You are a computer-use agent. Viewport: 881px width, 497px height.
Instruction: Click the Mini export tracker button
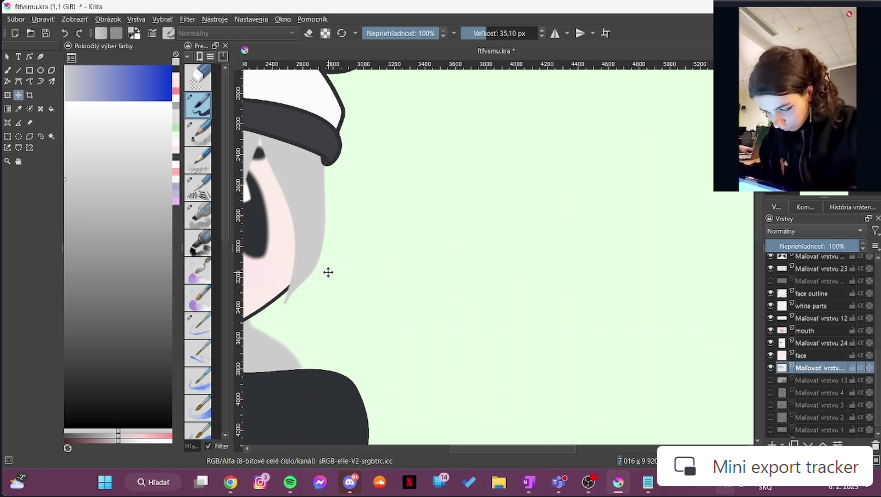pyautogui.click(x=767, y=467)
